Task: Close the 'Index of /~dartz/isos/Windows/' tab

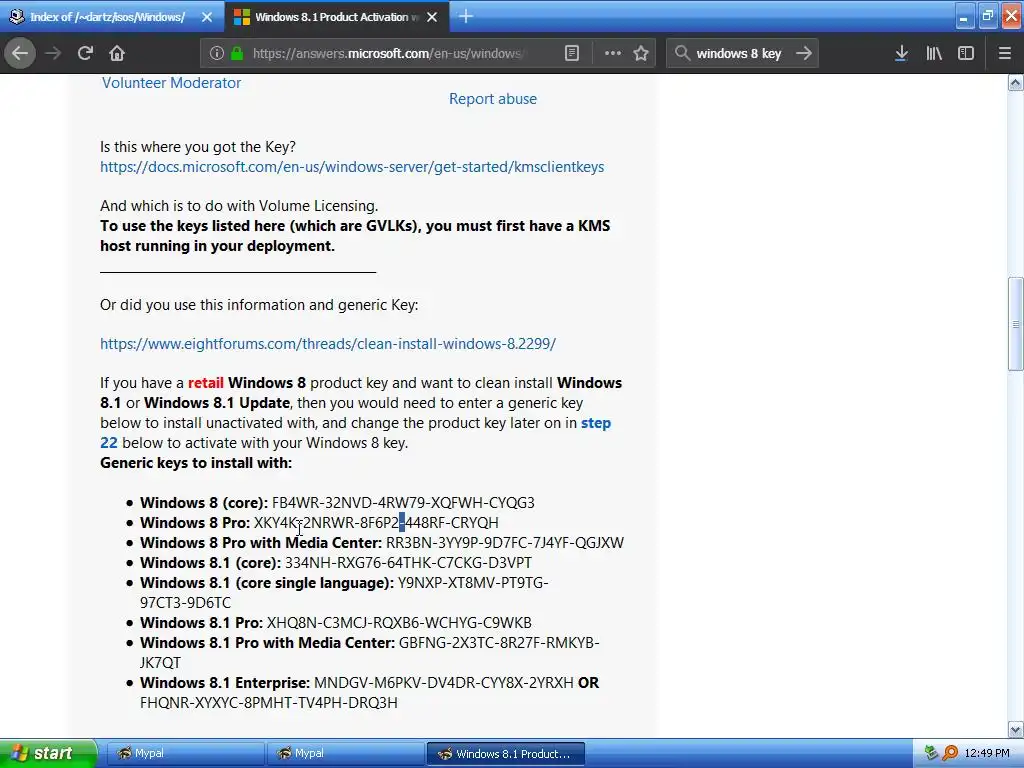Action: (207, 17)
